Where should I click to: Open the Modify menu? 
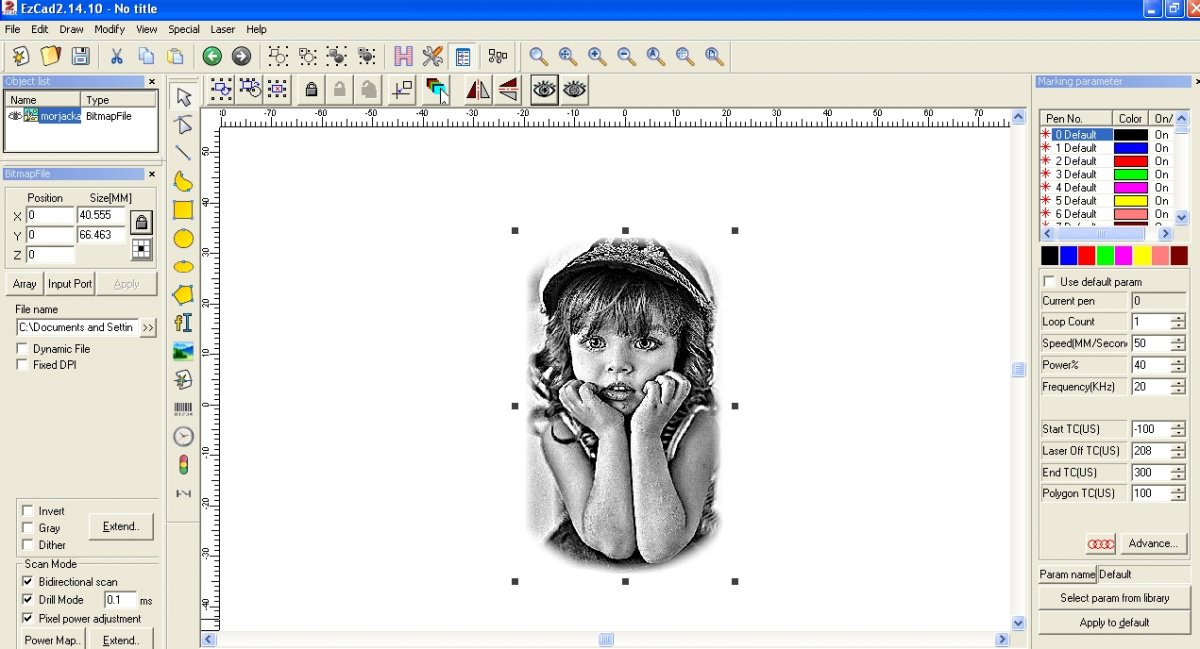point(109,30)
